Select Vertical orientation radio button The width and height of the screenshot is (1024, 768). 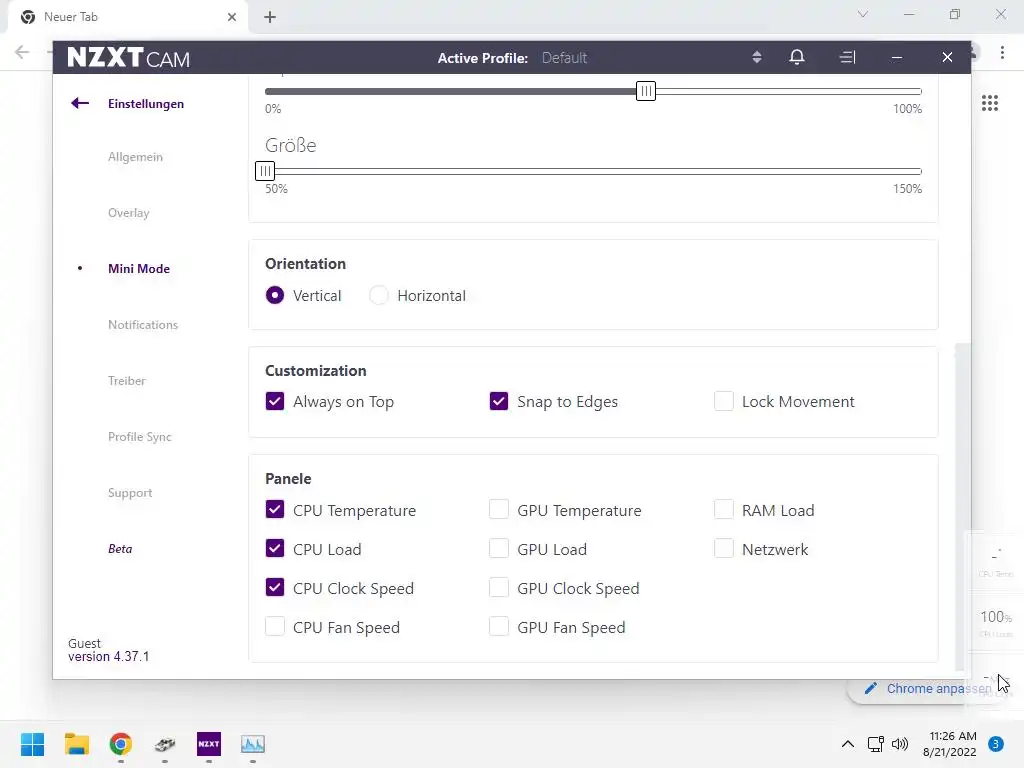point(275,295)
